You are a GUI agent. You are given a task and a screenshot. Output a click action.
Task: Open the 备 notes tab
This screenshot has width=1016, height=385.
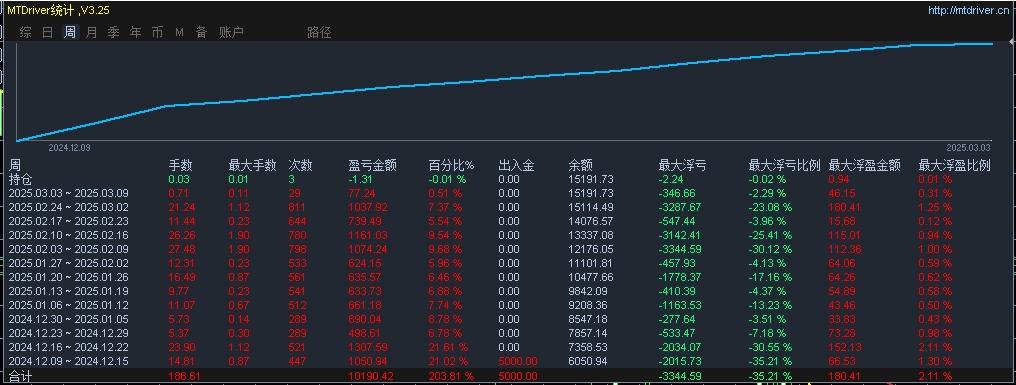coord(202,32)
